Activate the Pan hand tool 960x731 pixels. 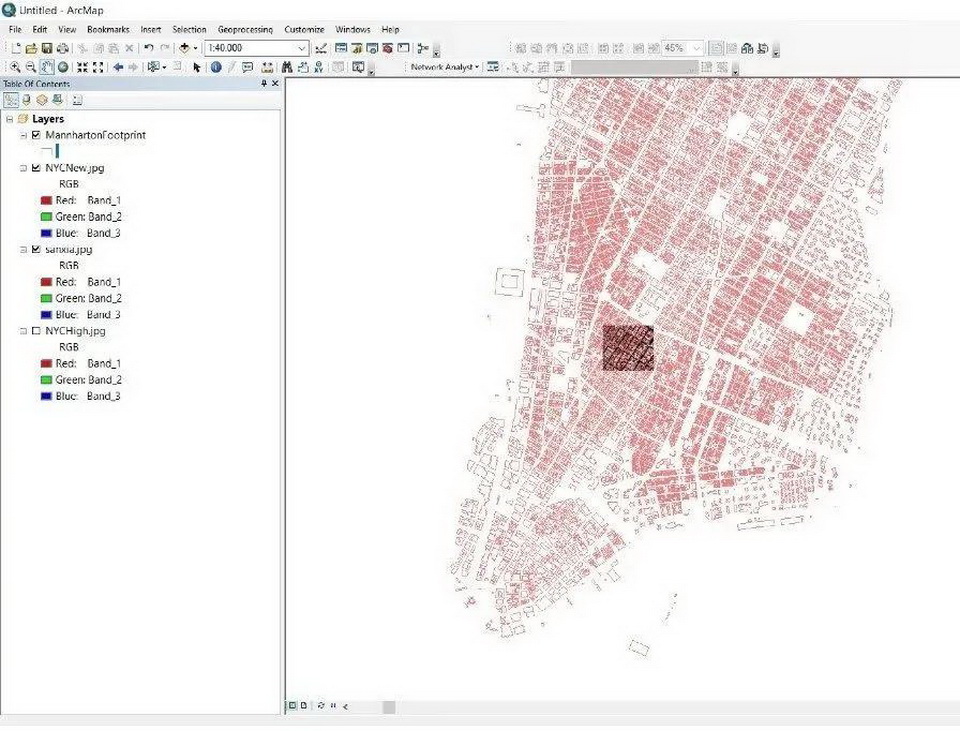(47, 67)
